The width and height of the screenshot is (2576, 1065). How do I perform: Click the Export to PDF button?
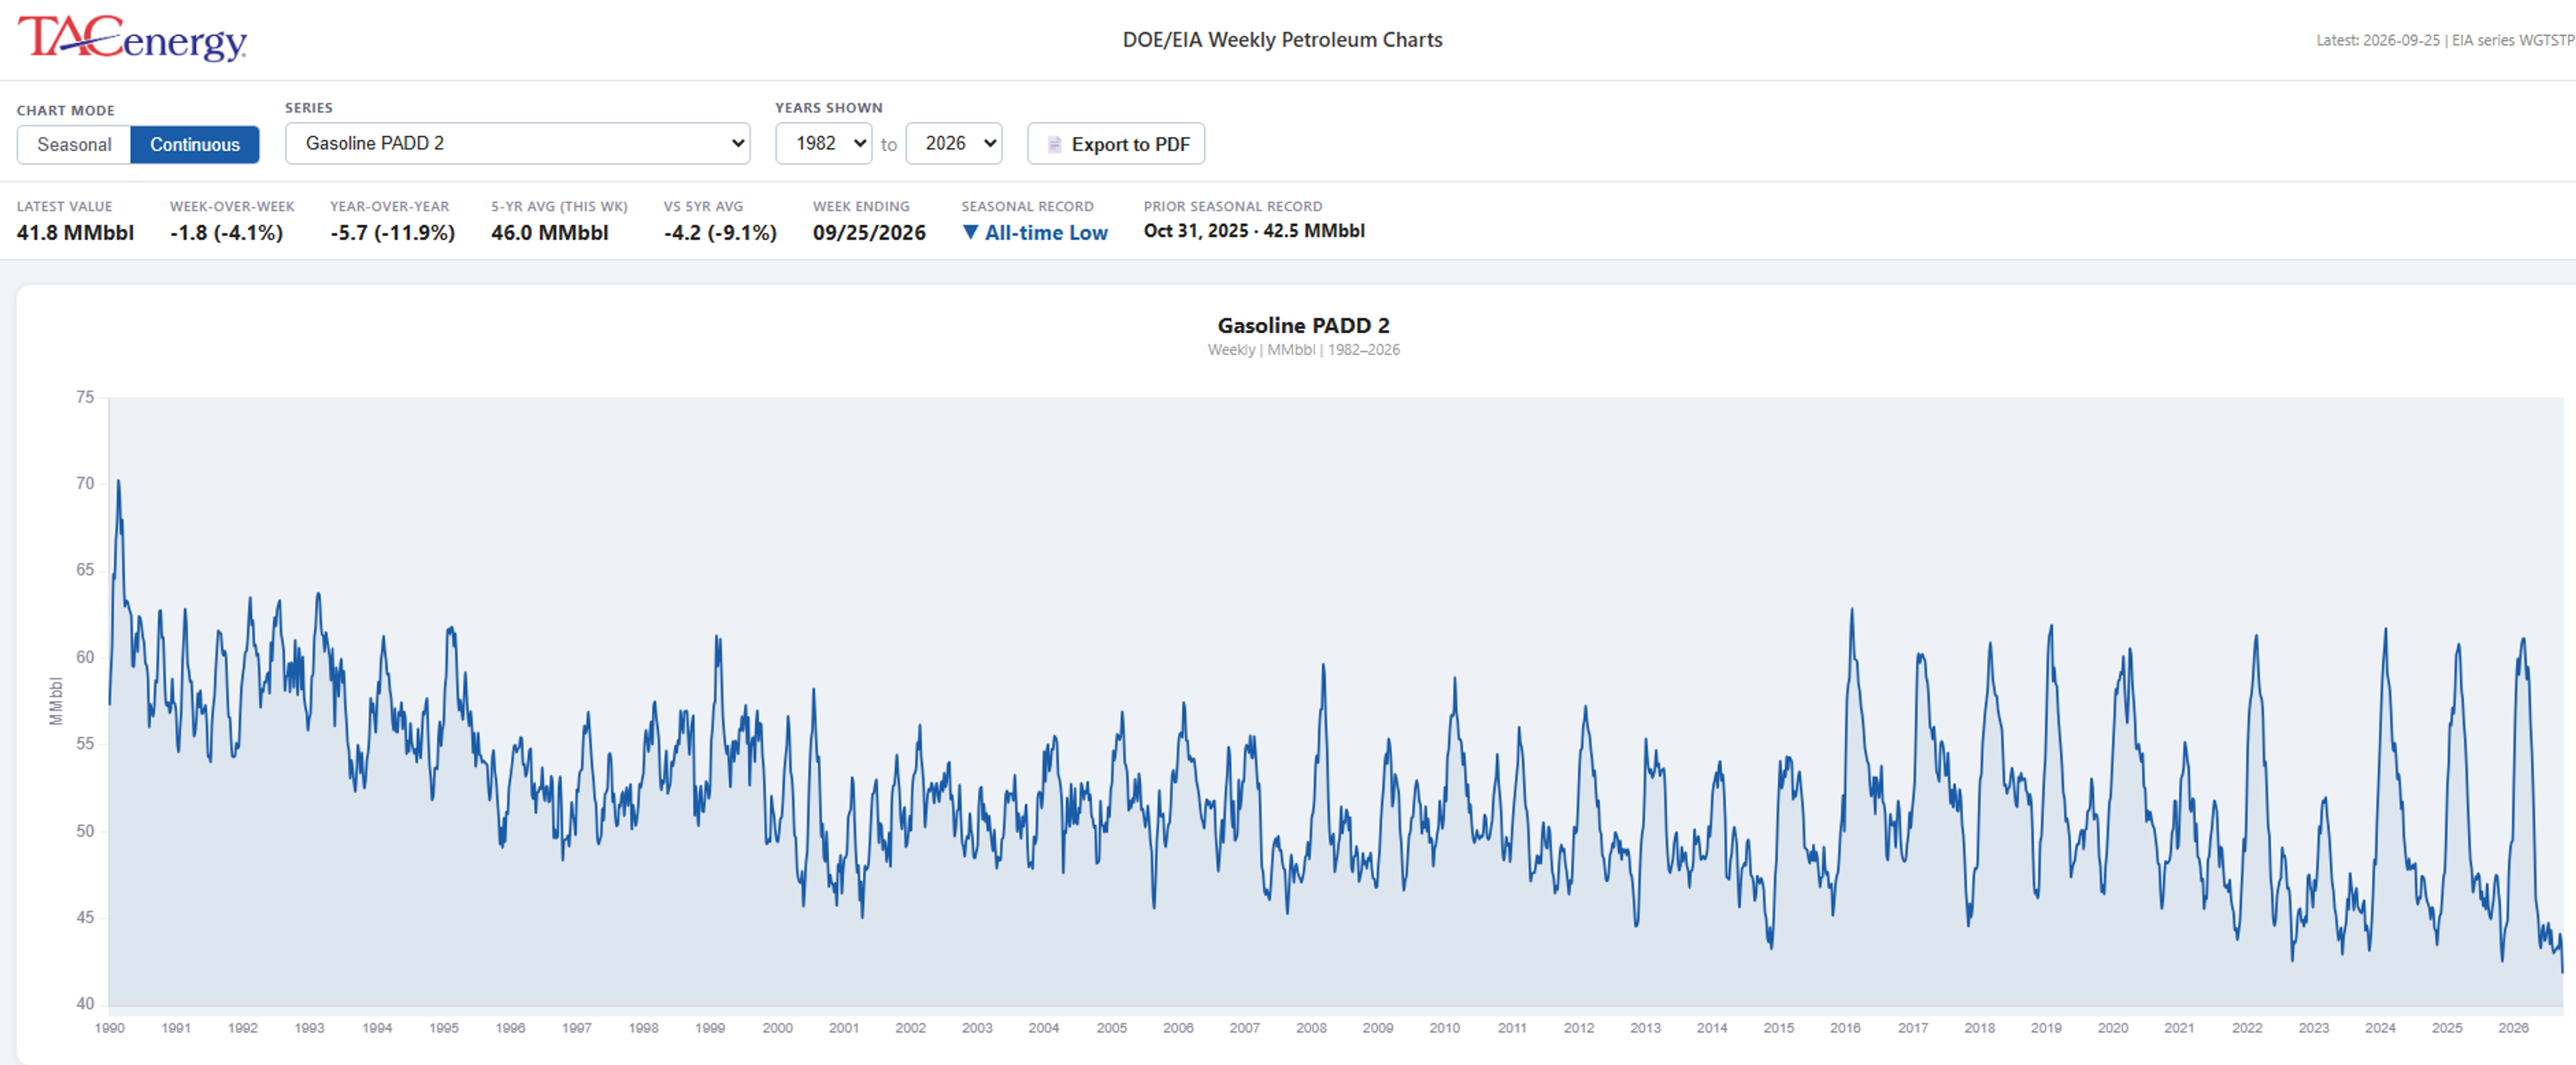point(1116,144)
